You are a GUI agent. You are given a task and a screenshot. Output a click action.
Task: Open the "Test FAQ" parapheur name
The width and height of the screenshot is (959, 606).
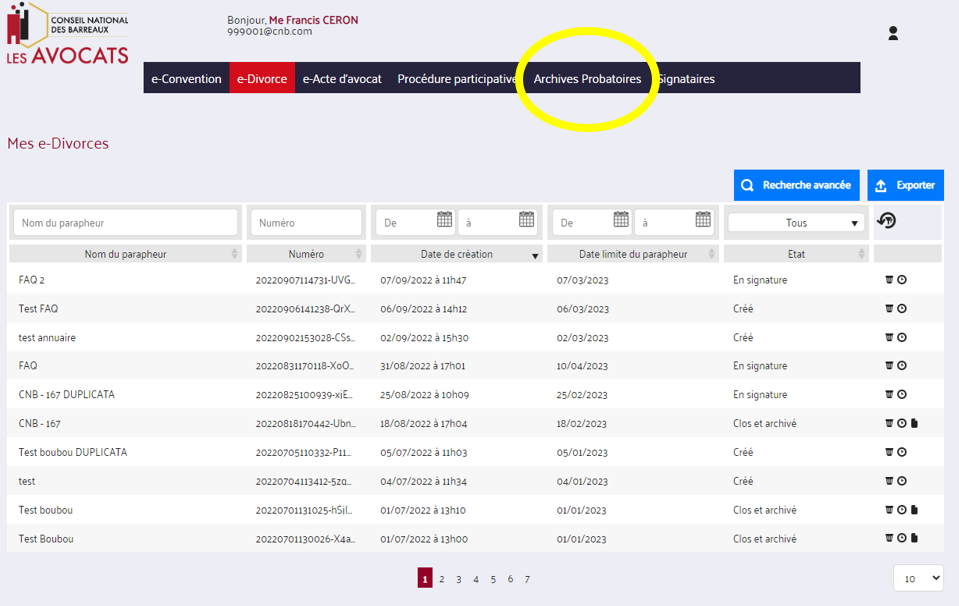pos(38,309)
